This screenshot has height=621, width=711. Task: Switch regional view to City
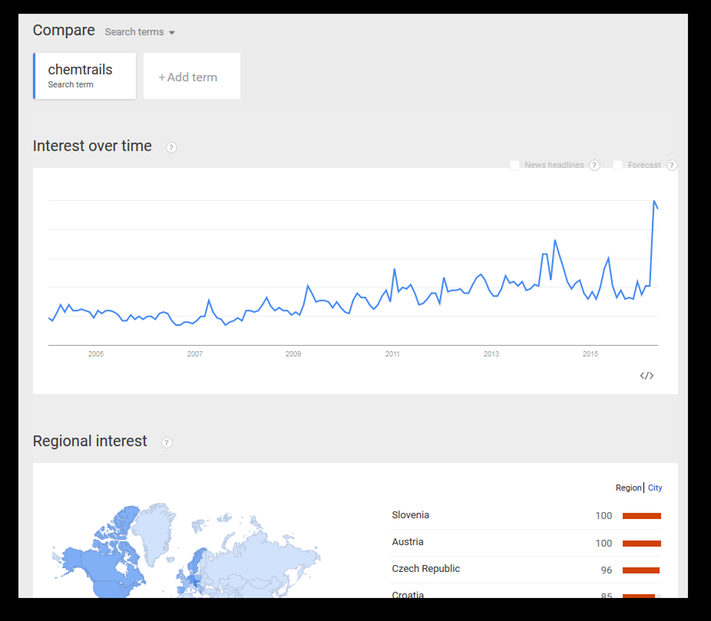[655, 488]
